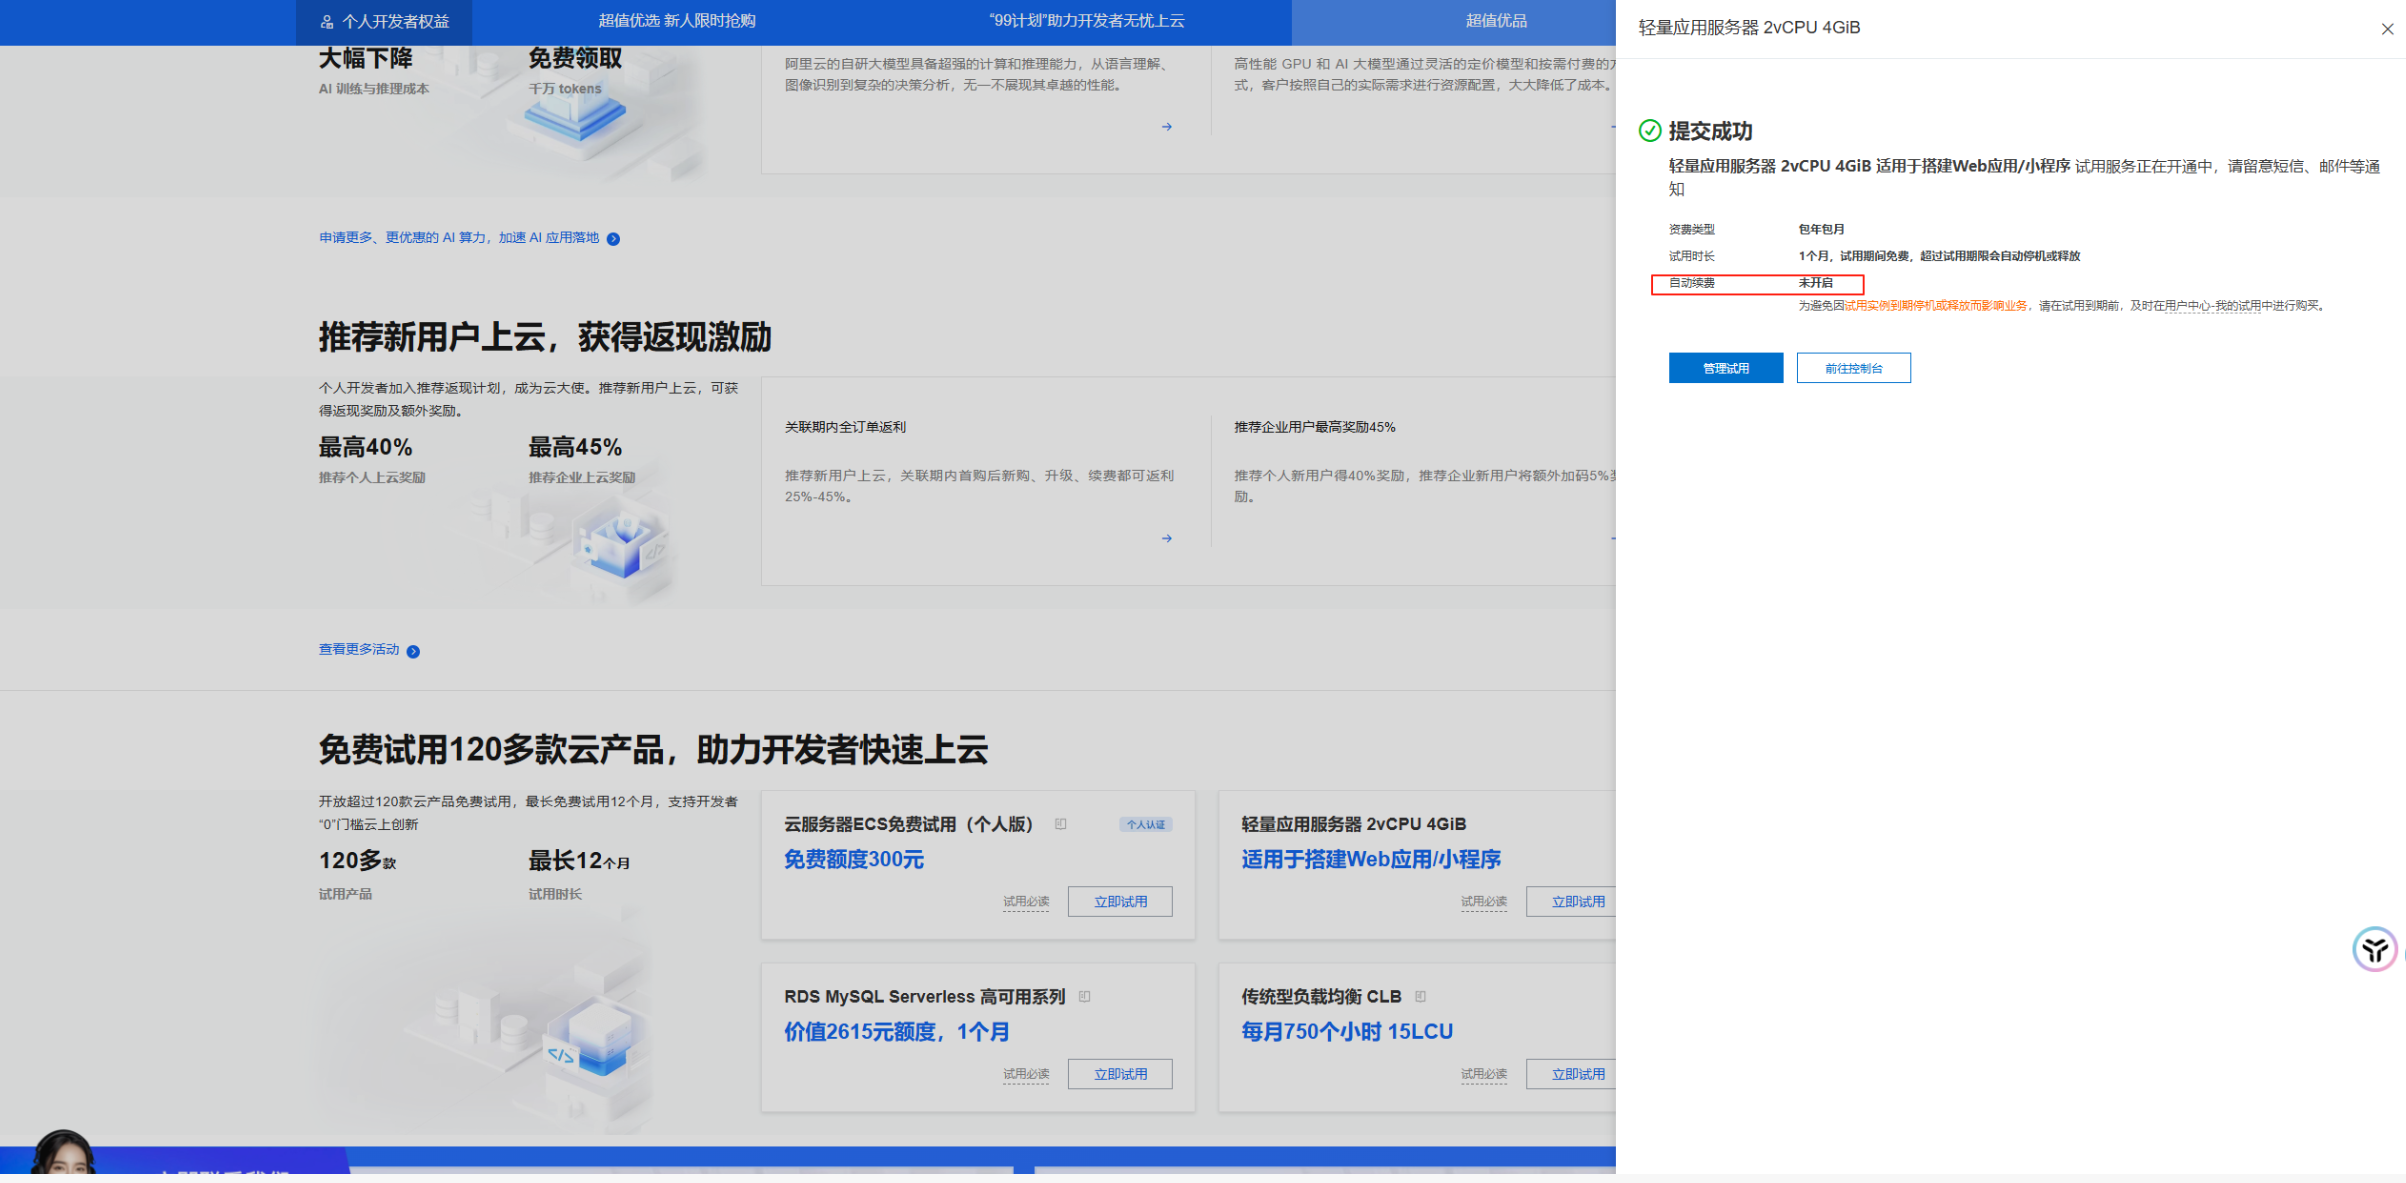Click 立即试用 for RDS MySQL Serverless
Screen dimensions: 2406x1183
tap(1119, 1074)
